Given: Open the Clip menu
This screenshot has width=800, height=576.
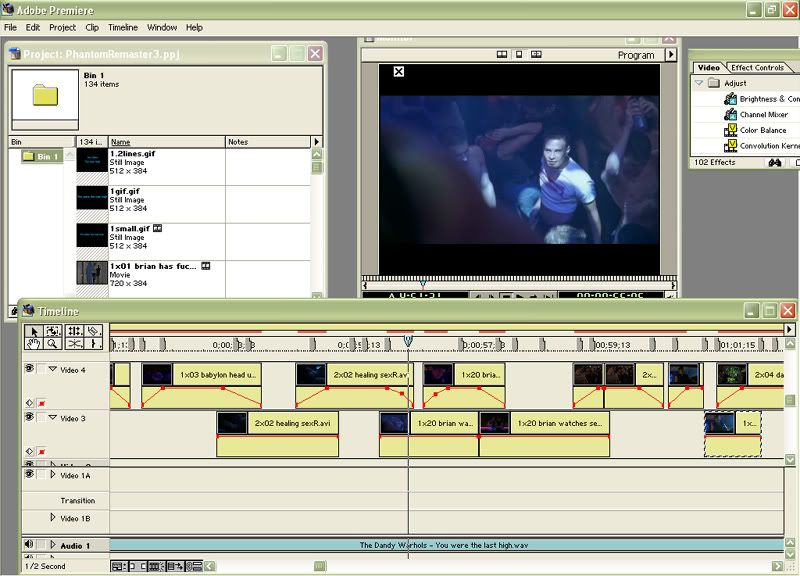Looking at the screenshot, I should pos(92,28).
